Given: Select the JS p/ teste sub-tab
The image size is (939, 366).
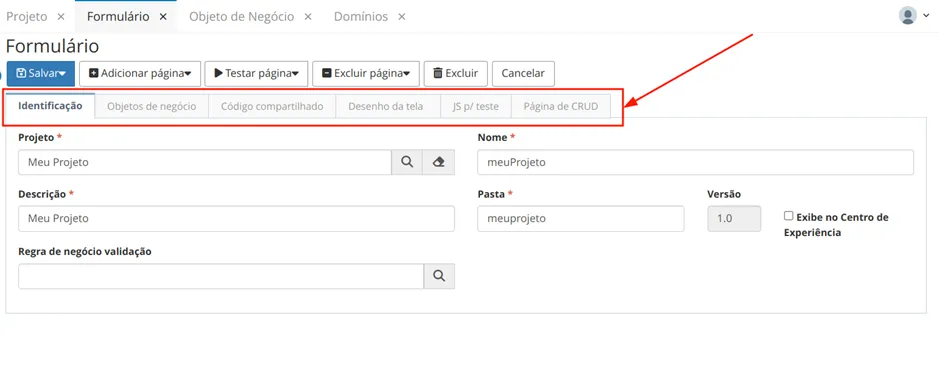Looking at the screenshot, I should 476,107.
